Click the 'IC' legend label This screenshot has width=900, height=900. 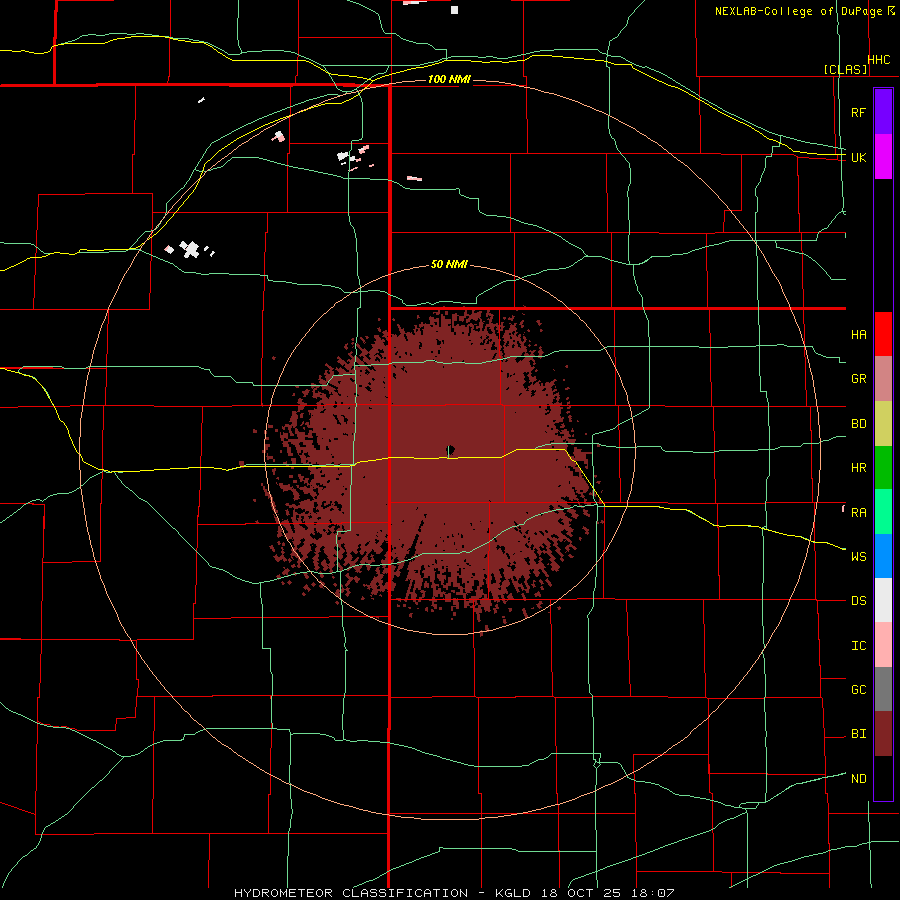click(x=859, y=646)
